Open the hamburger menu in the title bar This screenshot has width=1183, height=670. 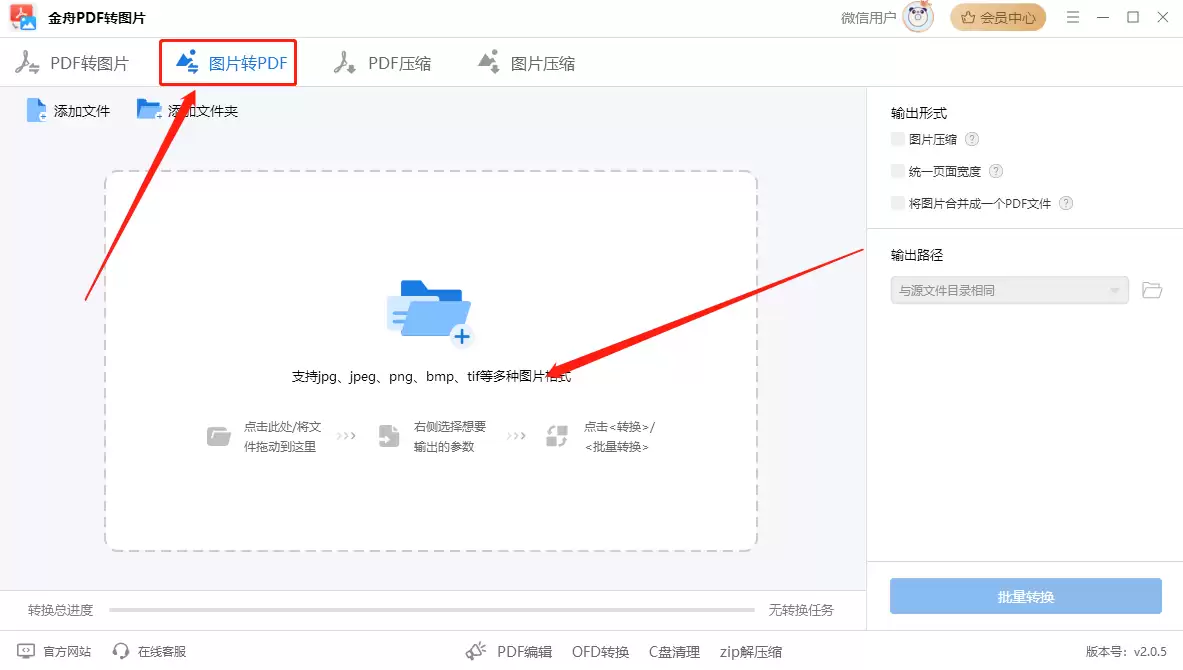[x=1072, y=17]
